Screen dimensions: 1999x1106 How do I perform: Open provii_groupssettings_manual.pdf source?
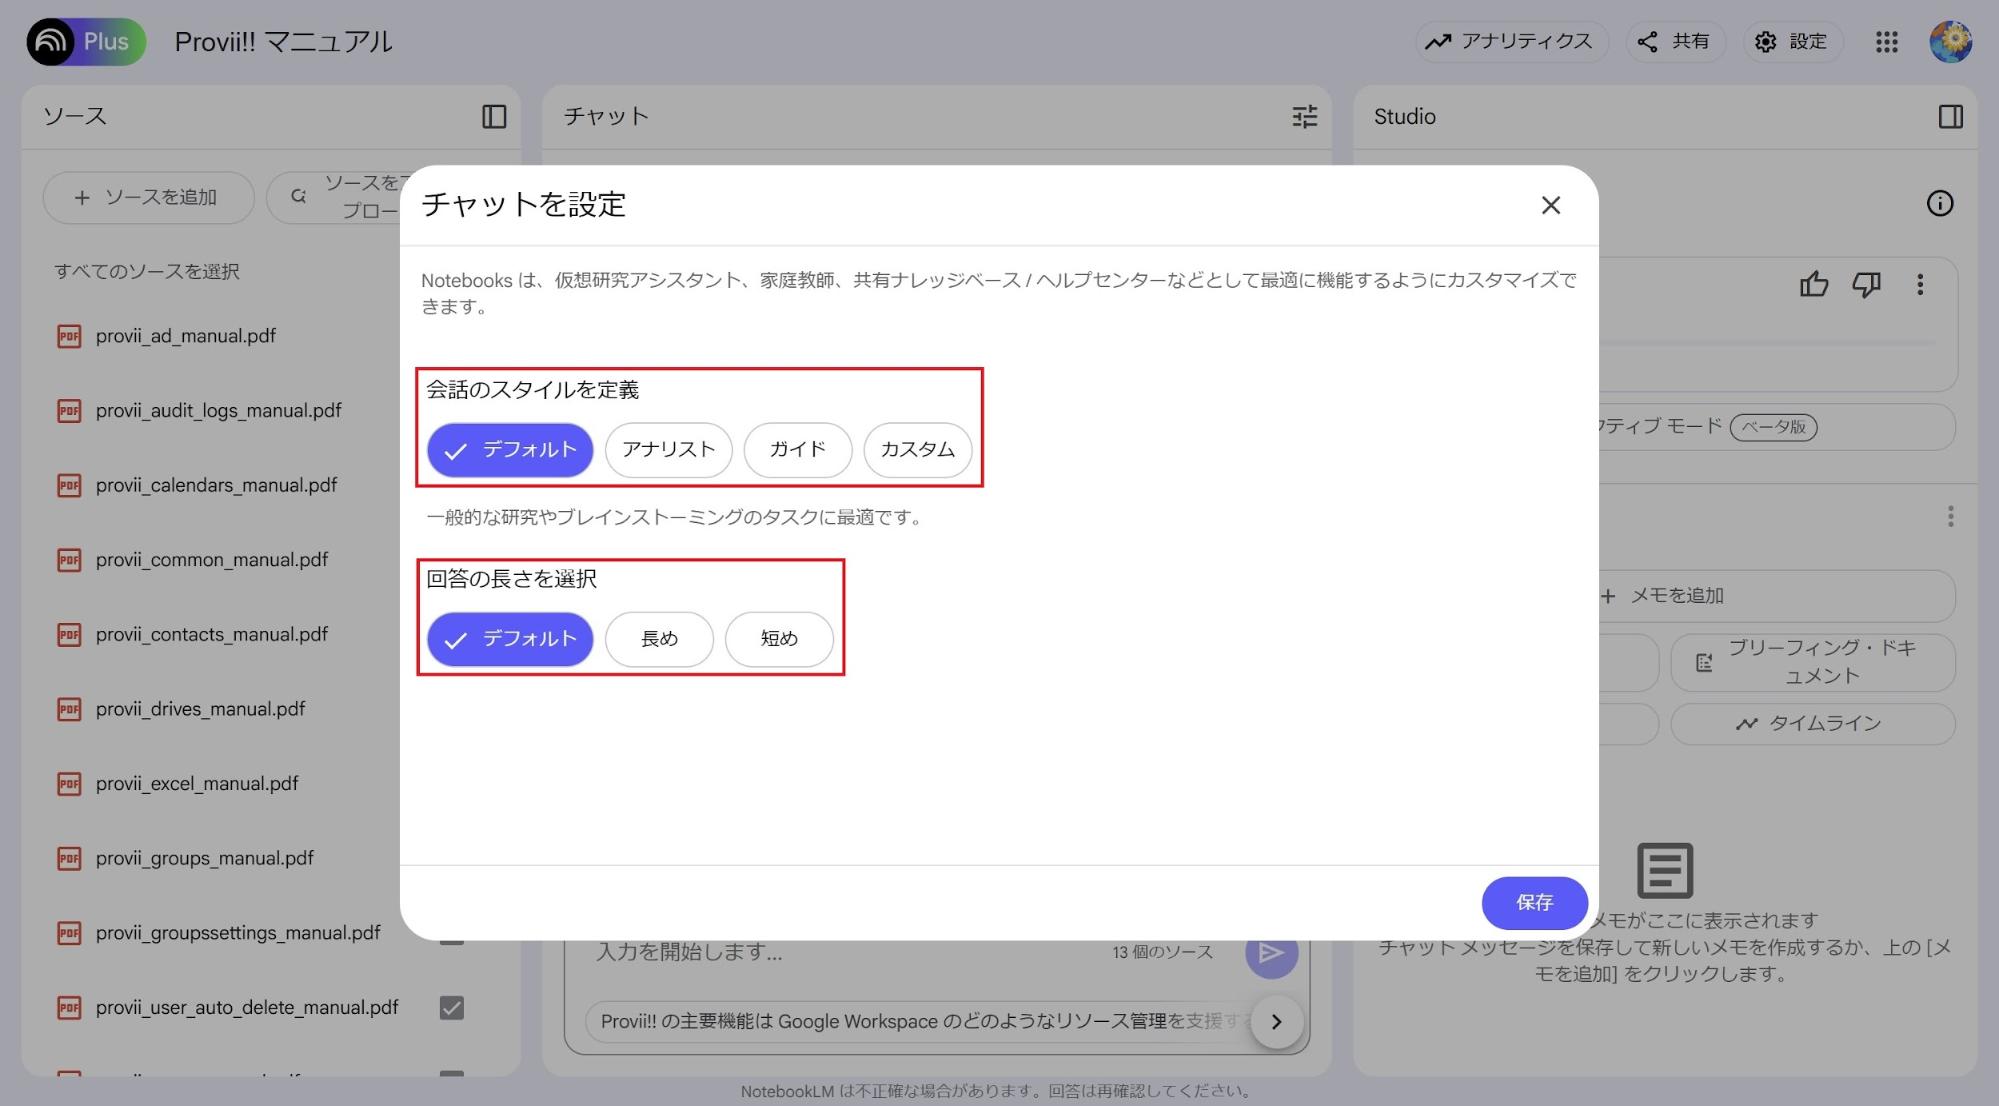tap(238, 933)
